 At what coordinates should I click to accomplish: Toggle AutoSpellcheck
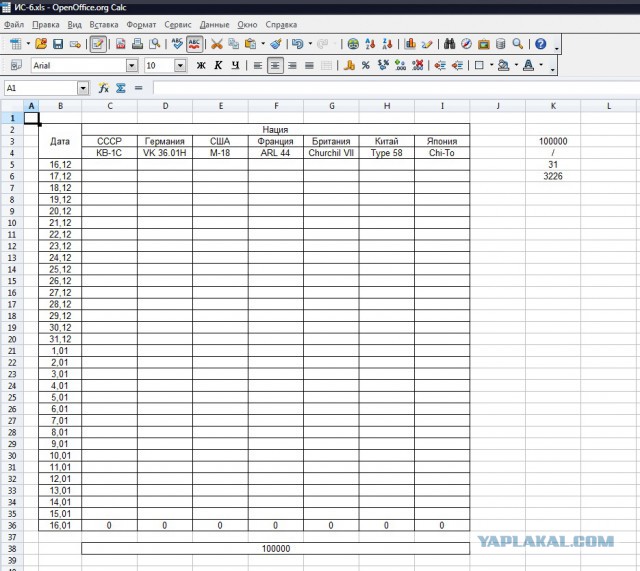click(194, 44)
